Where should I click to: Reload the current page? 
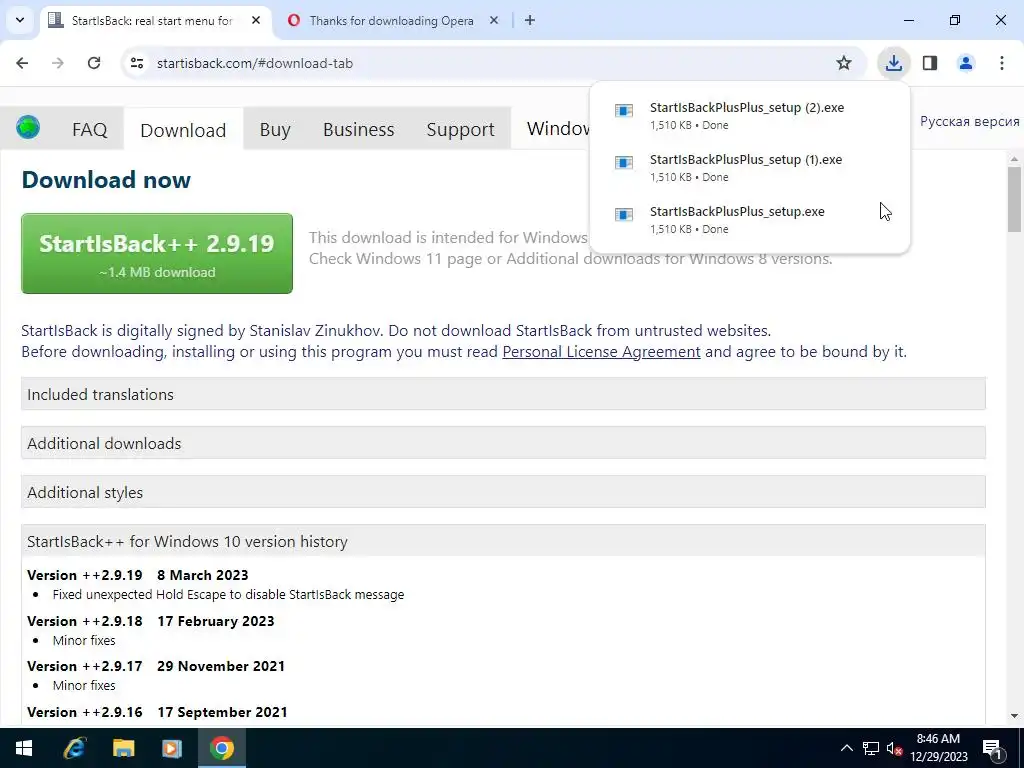click(x=94, y=63)
